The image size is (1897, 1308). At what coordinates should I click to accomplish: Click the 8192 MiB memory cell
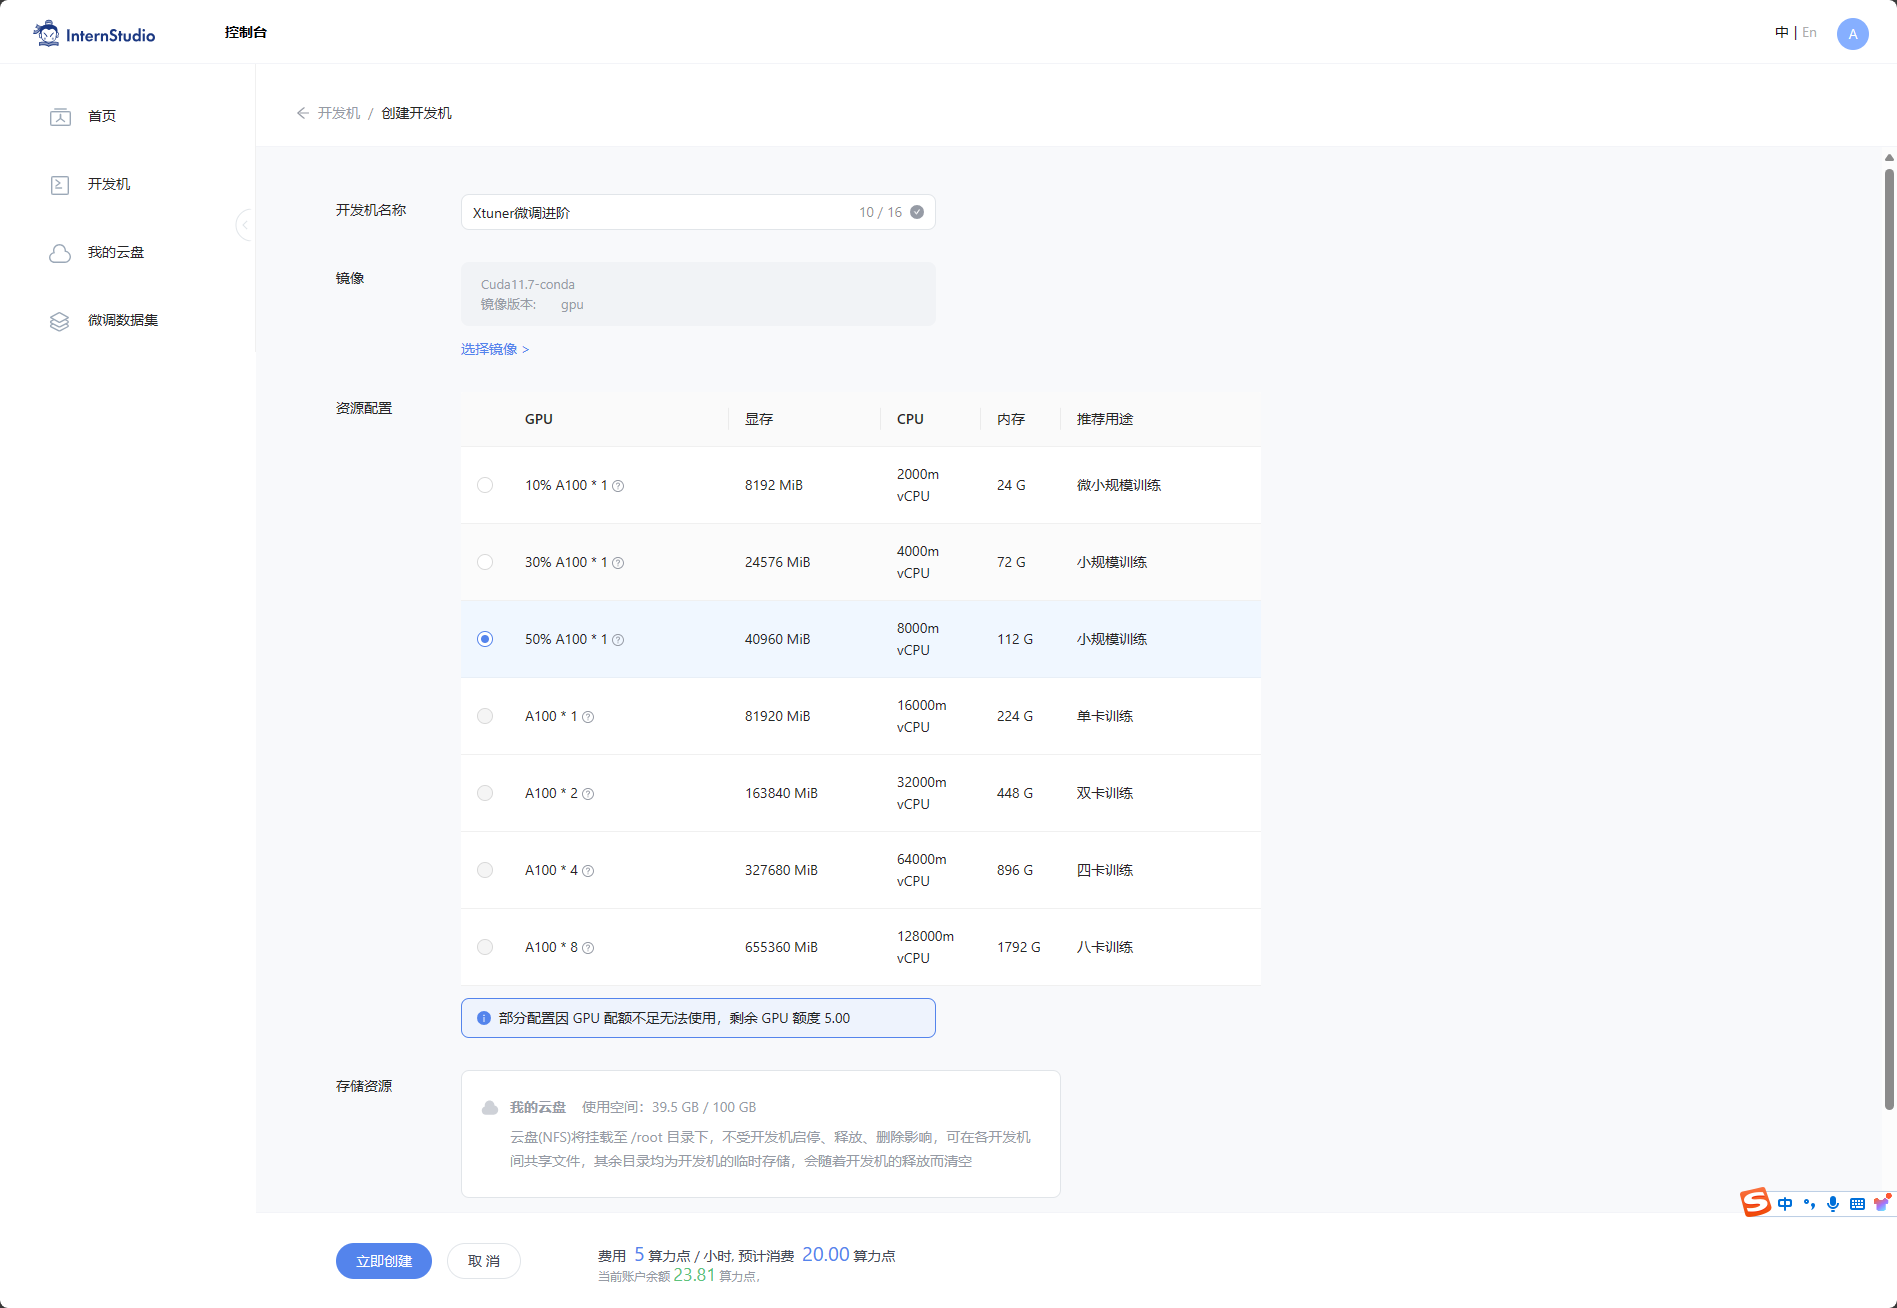pos(774,485)
